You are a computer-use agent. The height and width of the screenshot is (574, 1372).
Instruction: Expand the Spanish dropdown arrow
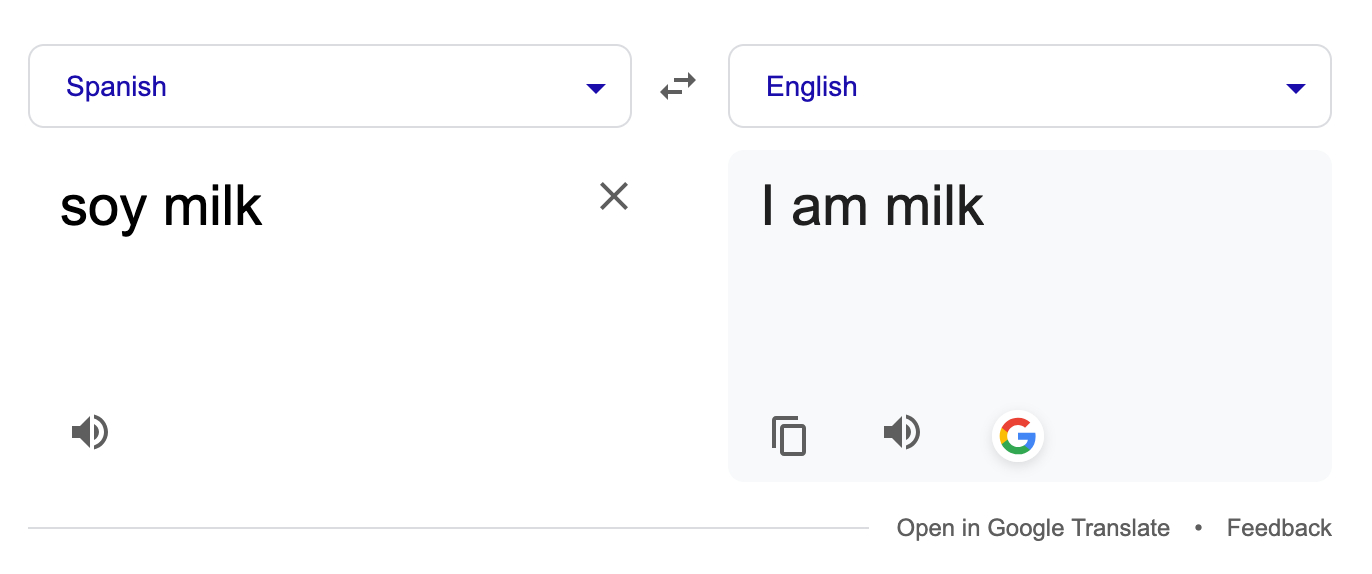click(x=596, y=88)
